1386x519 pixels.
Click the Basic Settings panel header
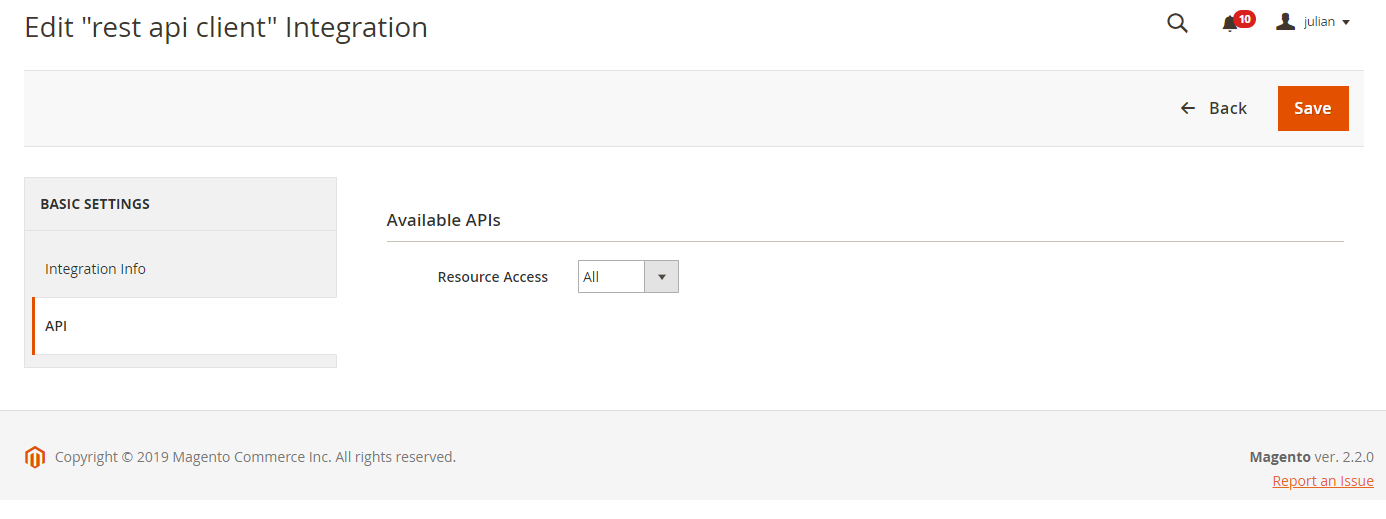point(95,204)
